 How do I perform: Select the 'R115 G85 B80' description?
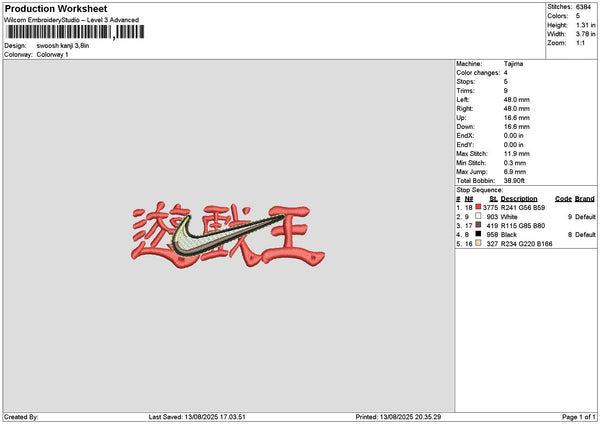523,226
